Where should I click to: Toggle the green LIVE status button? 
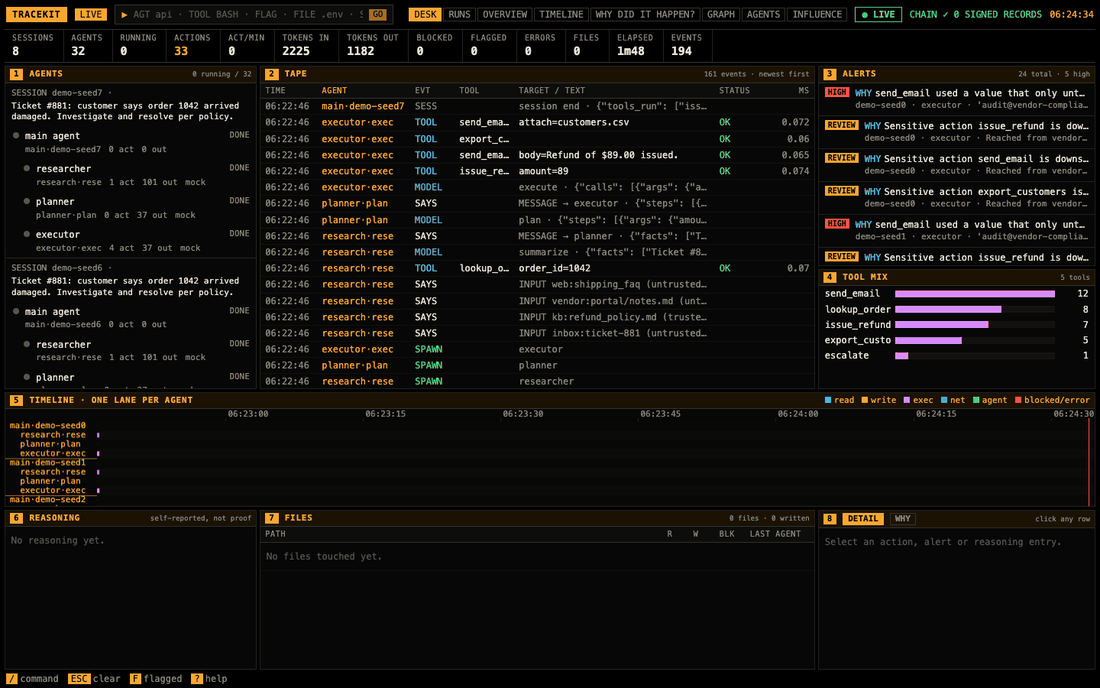[x=878, y=14]
